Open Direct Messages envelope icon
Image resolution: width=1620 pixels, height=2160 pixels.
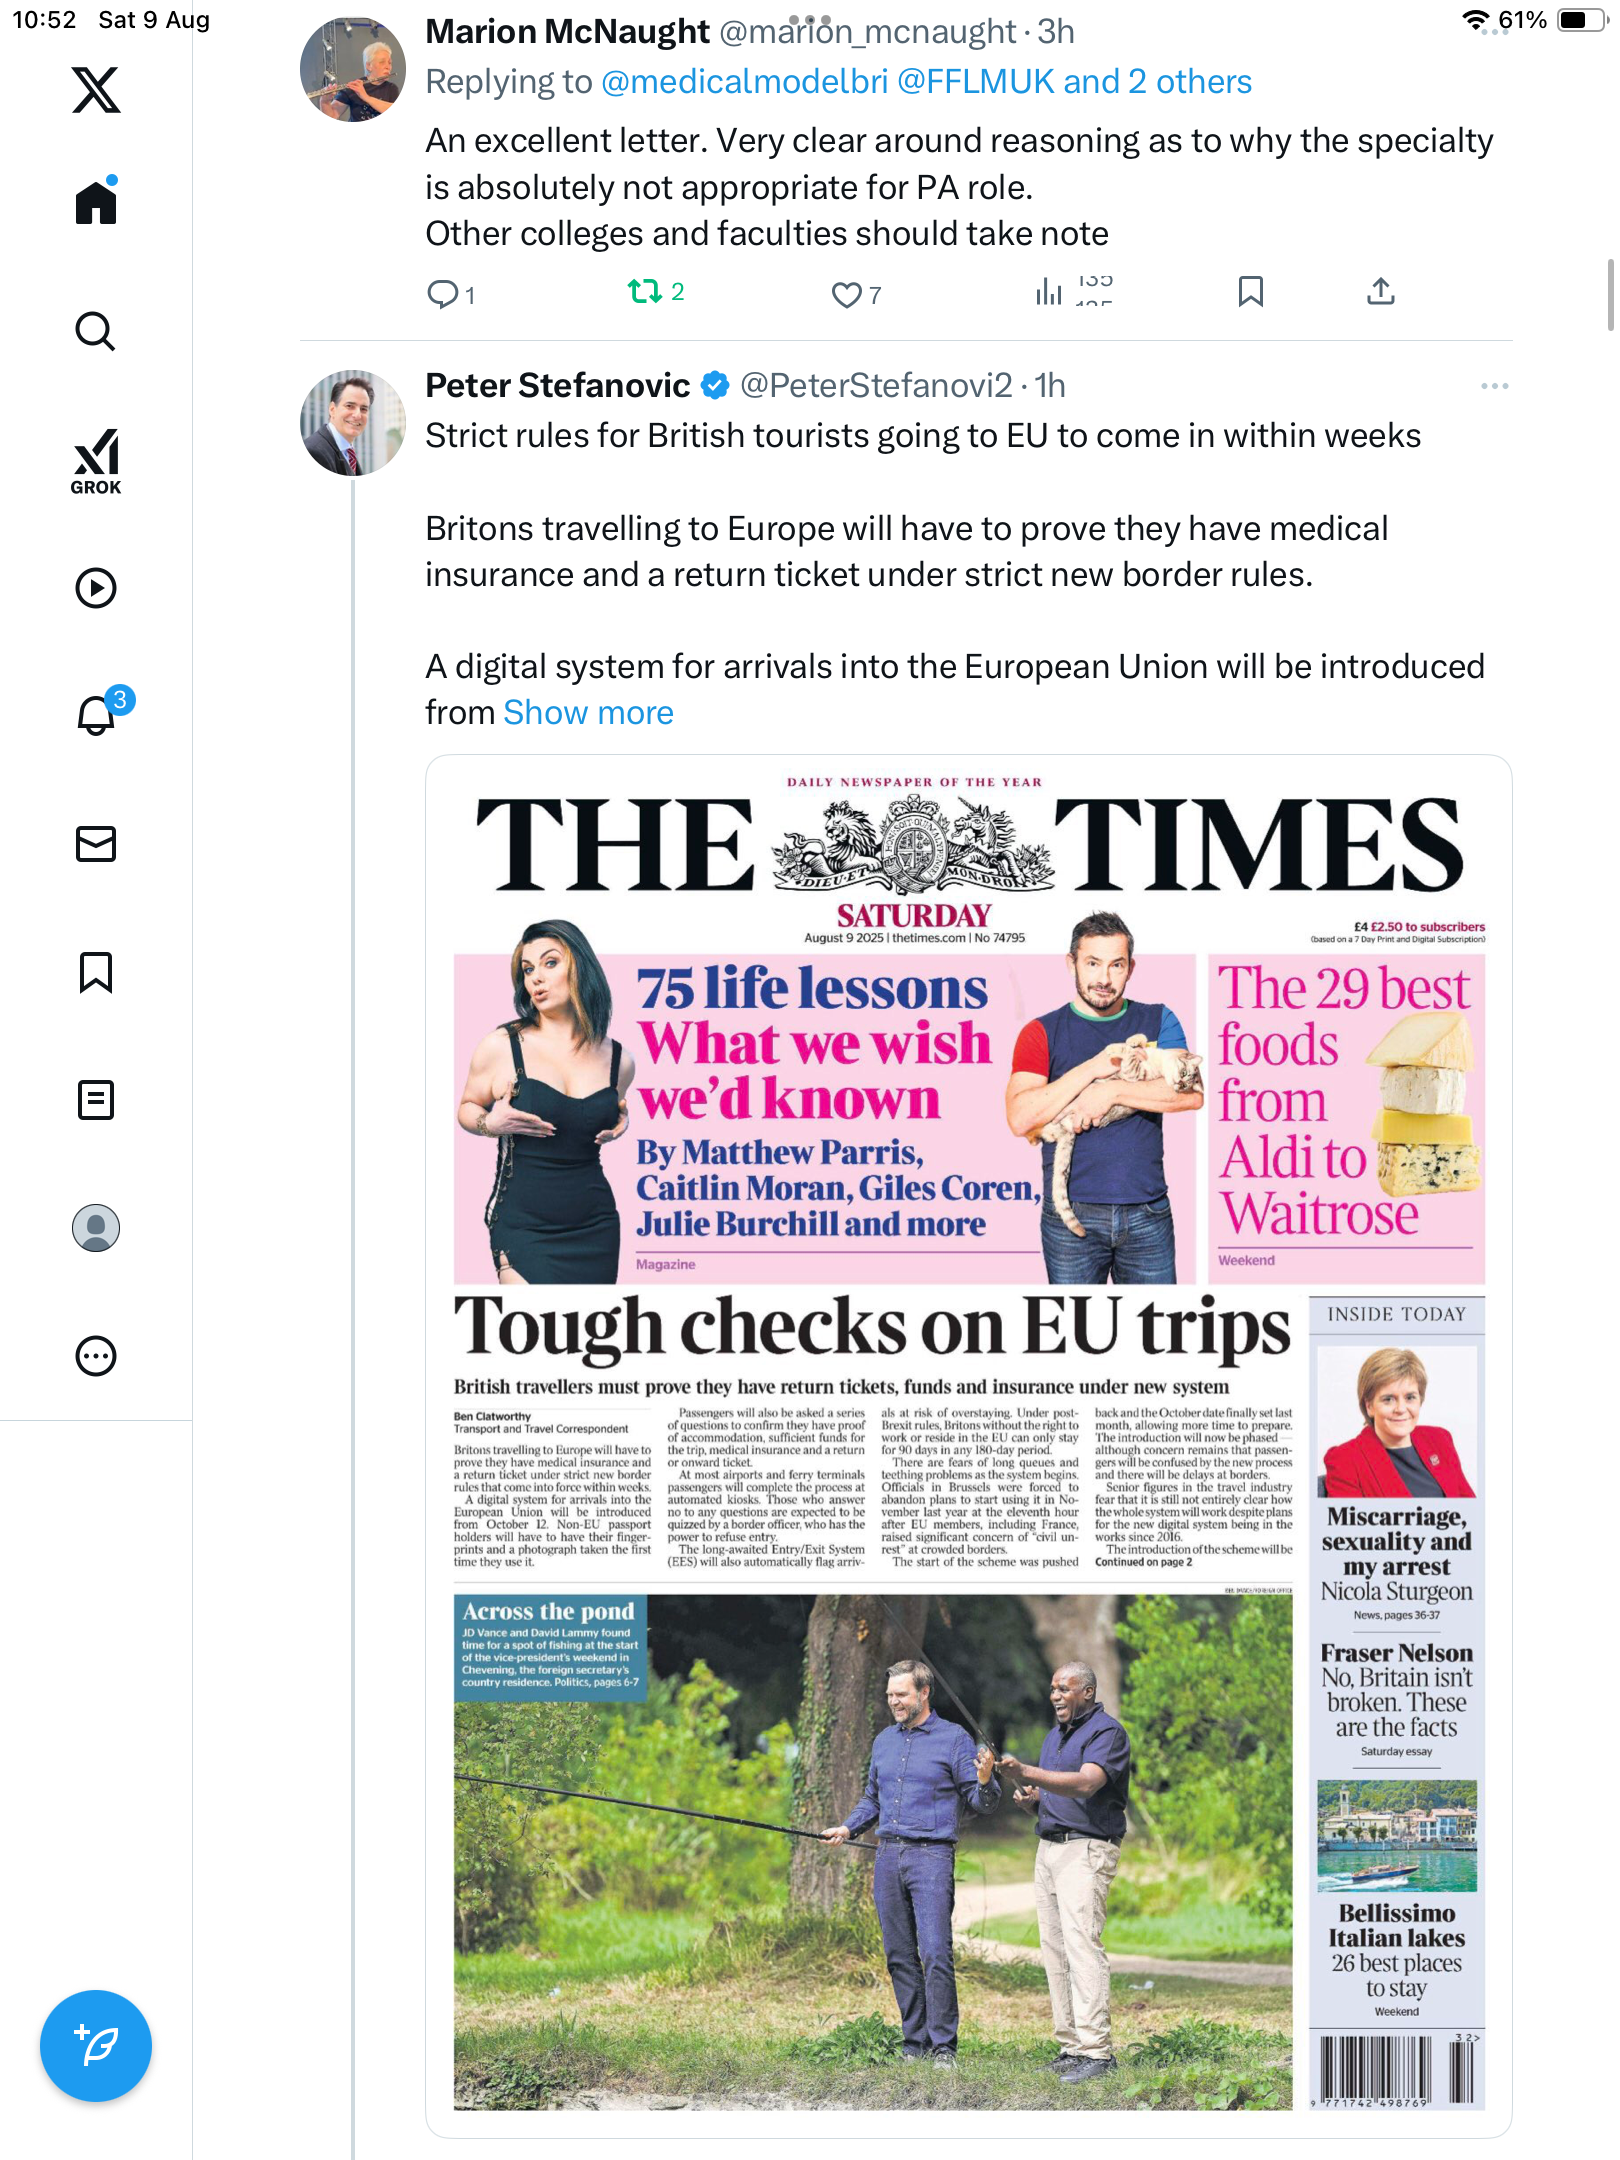pyautogui.click(x=96, y=844)
